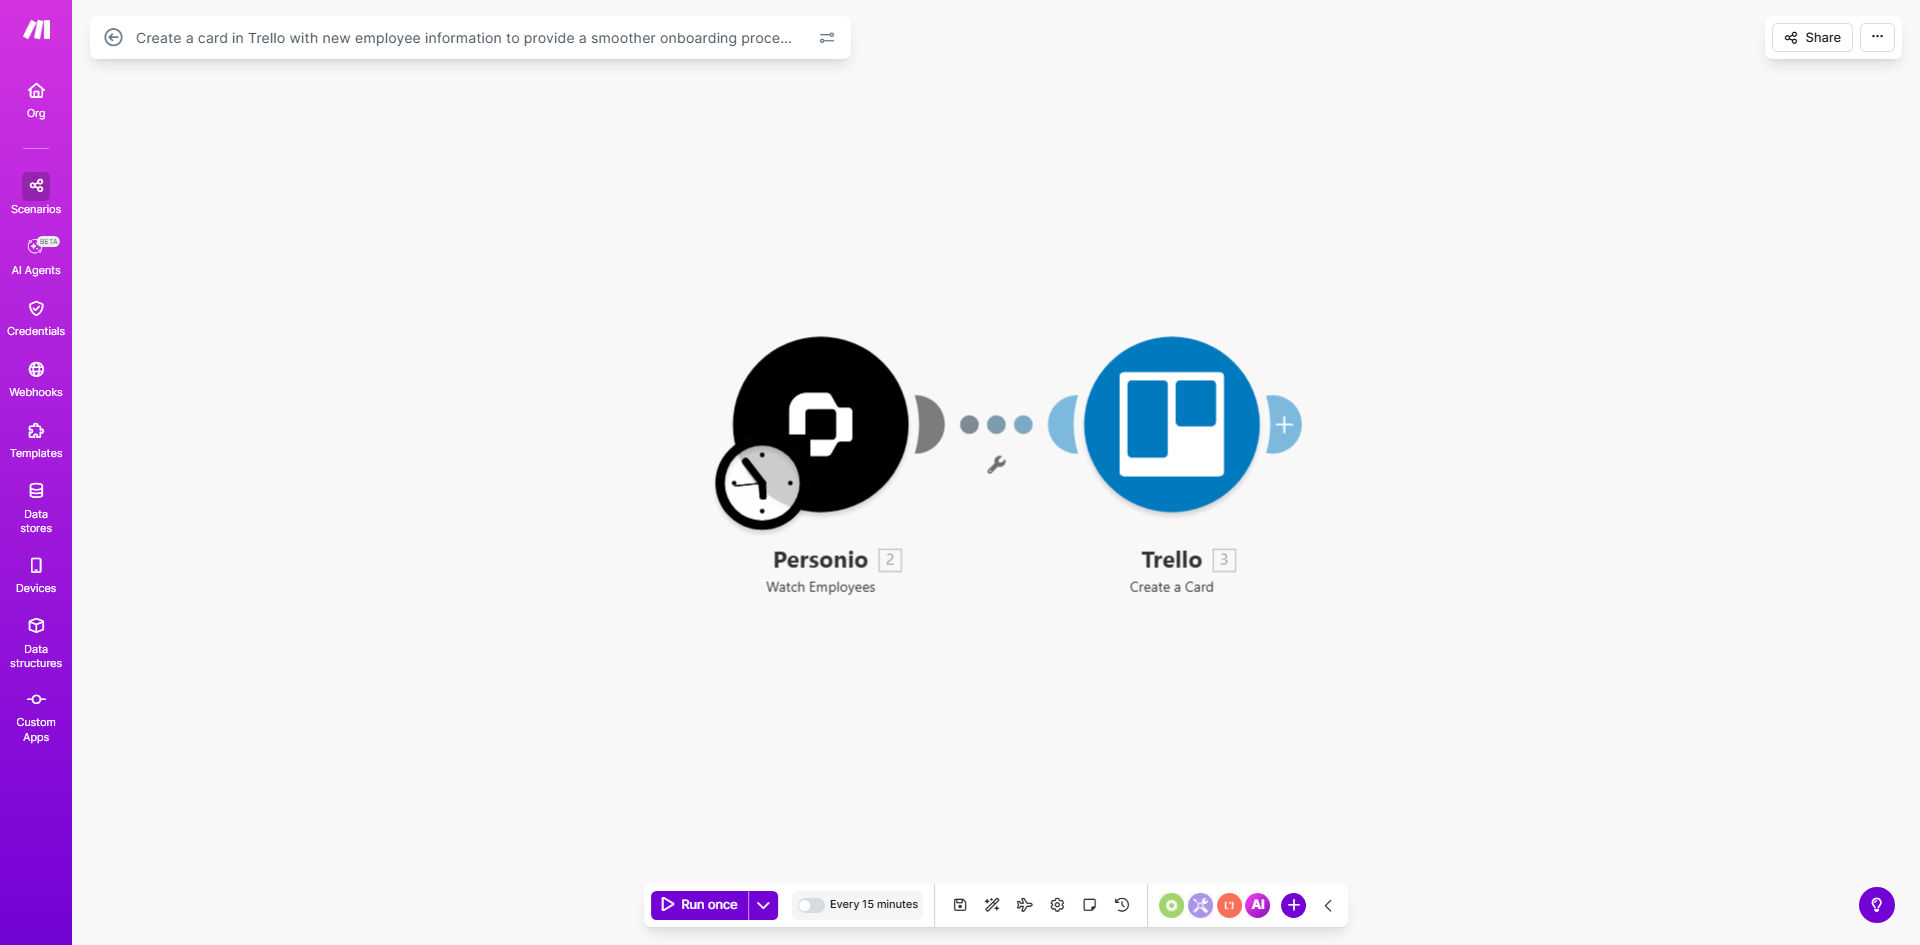Toggle the scenario scheduling switch
The height and width of the screenshot is (945, 1920).
811,905
